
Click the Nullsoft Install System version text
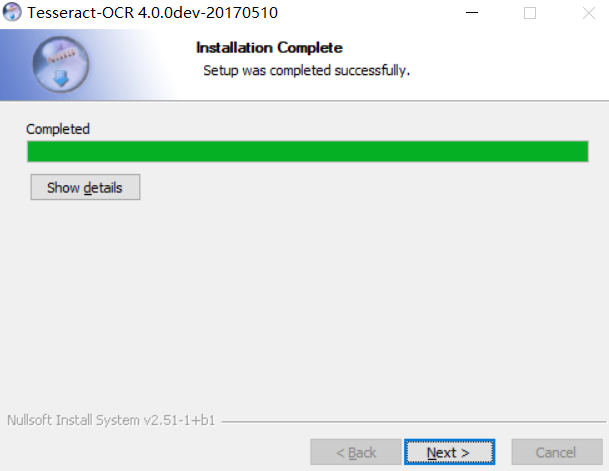click(x=111, y=420)
